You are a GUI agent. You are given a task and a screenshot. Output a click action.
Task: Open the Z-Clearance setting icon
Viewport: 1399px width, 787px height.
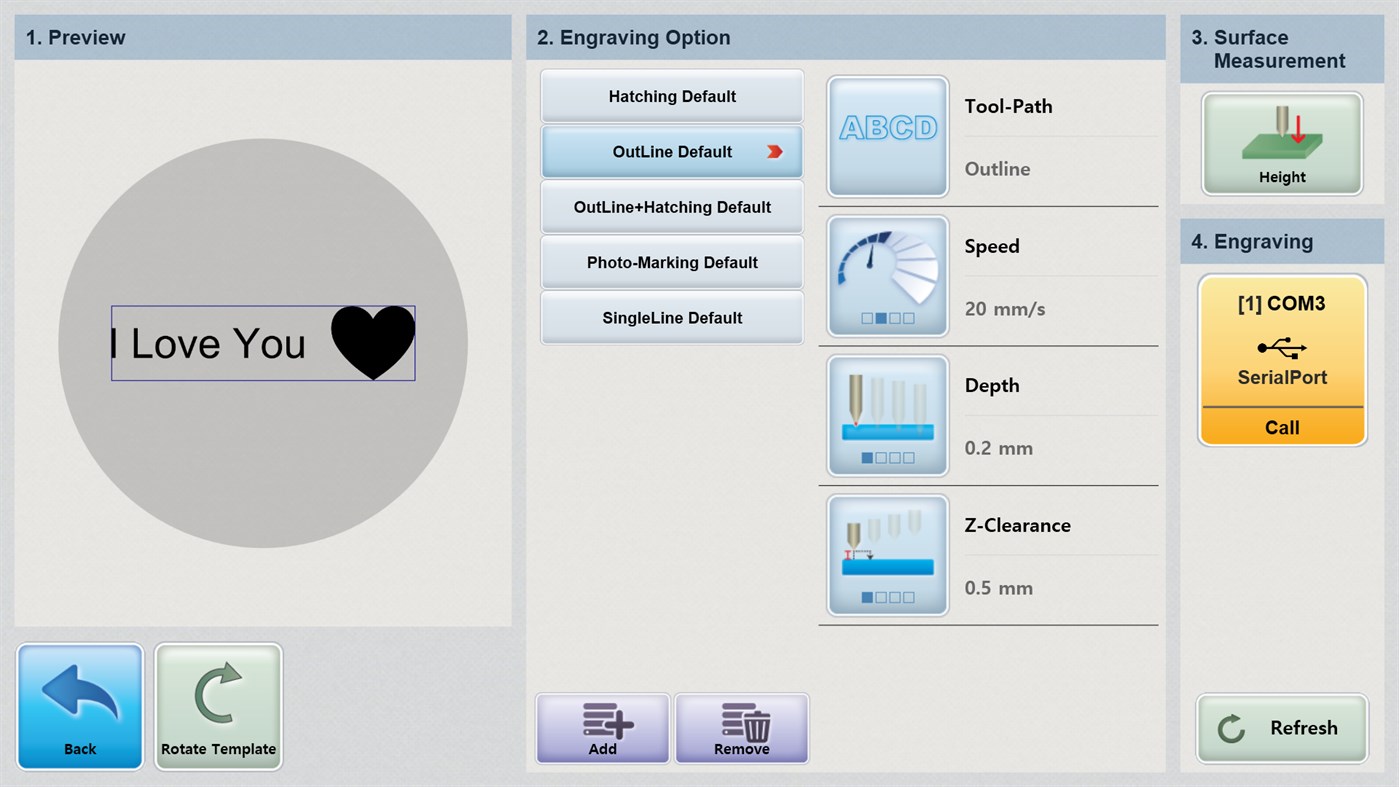point(886,554)
